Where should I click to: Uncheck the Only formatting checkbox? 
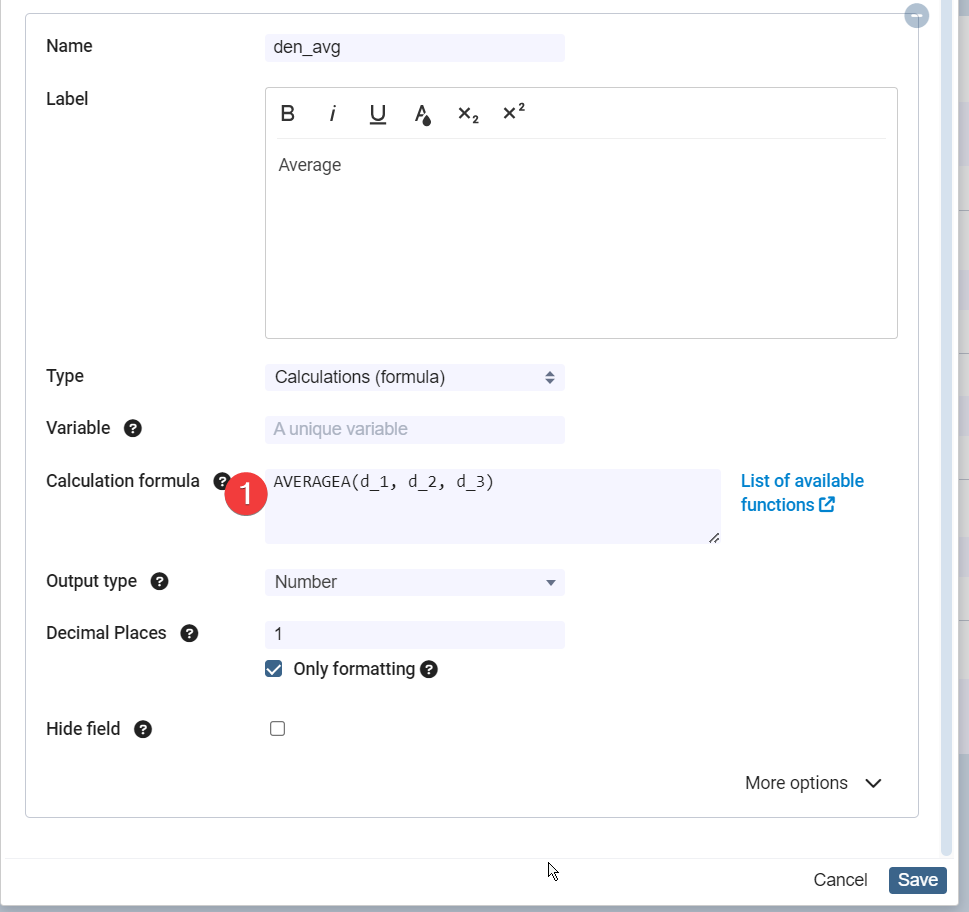click(x=274, y=669)
